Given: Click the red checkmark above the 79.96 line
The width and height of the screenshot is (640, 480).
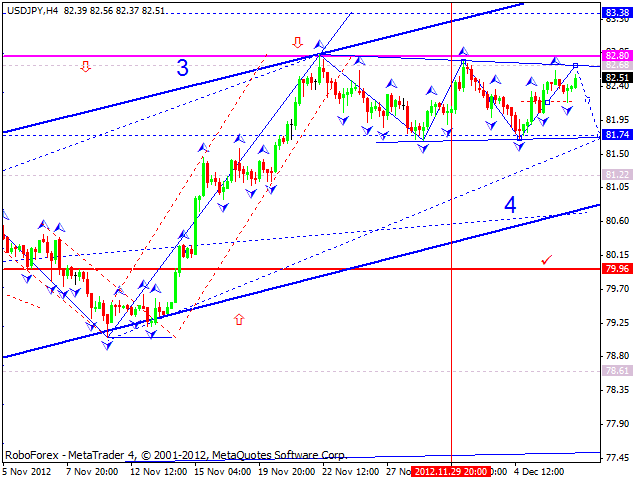Looking at the screenshot, I should coord(546,259).
